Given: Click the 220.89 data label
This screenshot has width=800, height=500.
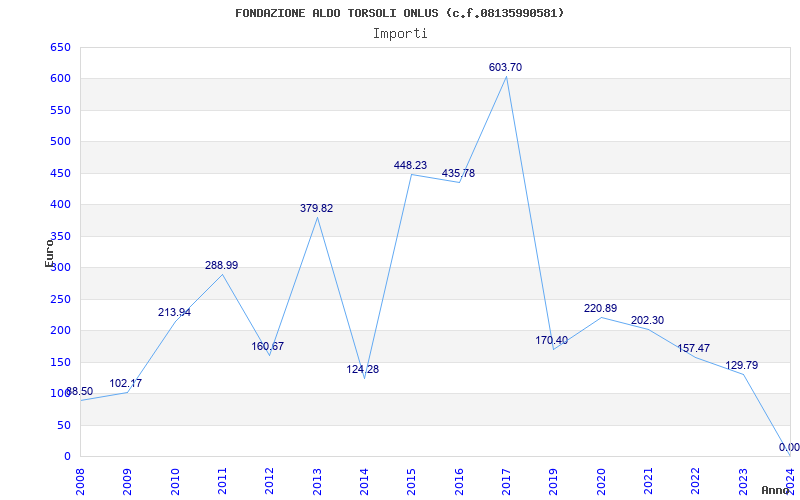Looking at the screenshot, I should [x=601, y=308].
